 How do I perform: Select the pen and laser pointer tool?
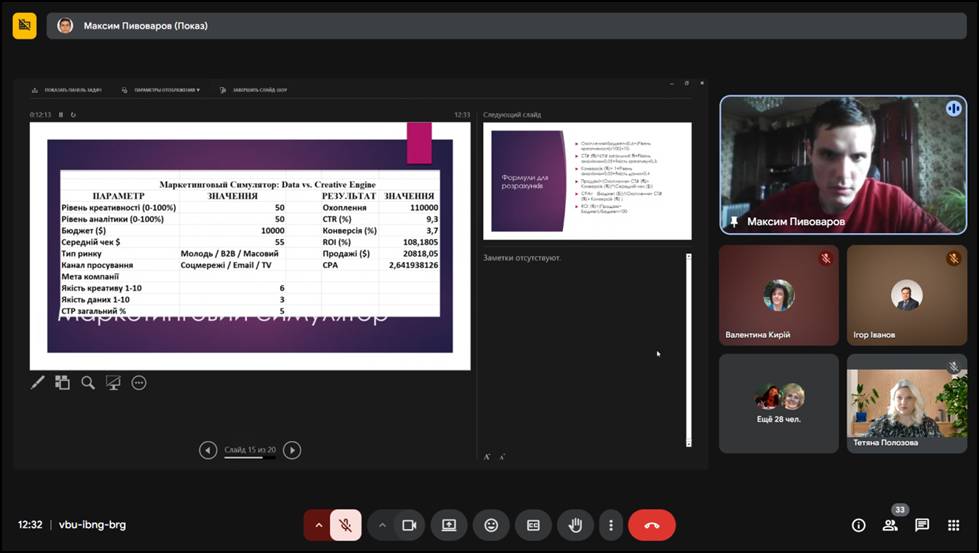point(38,382)
